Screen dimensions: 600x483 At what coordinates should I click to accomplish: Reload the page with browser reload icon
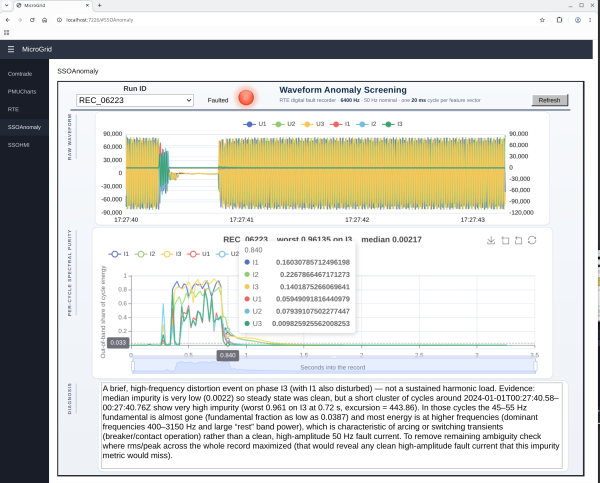point(32,20)
